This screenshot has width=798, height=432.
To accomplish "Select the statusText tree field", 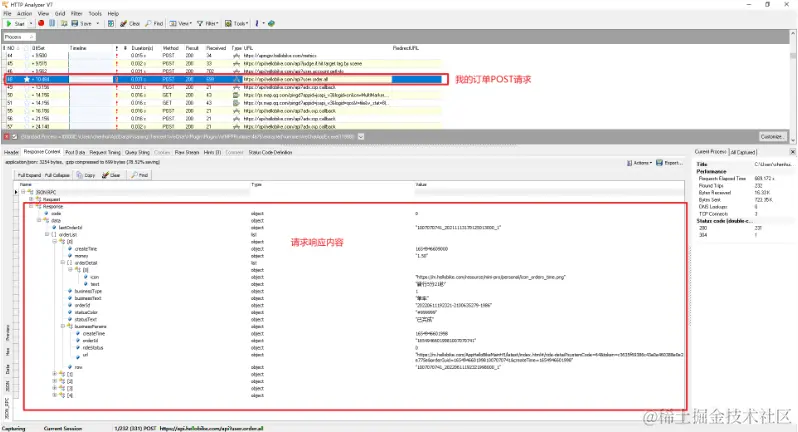I will pyautogui.click(x=86, y=320).
